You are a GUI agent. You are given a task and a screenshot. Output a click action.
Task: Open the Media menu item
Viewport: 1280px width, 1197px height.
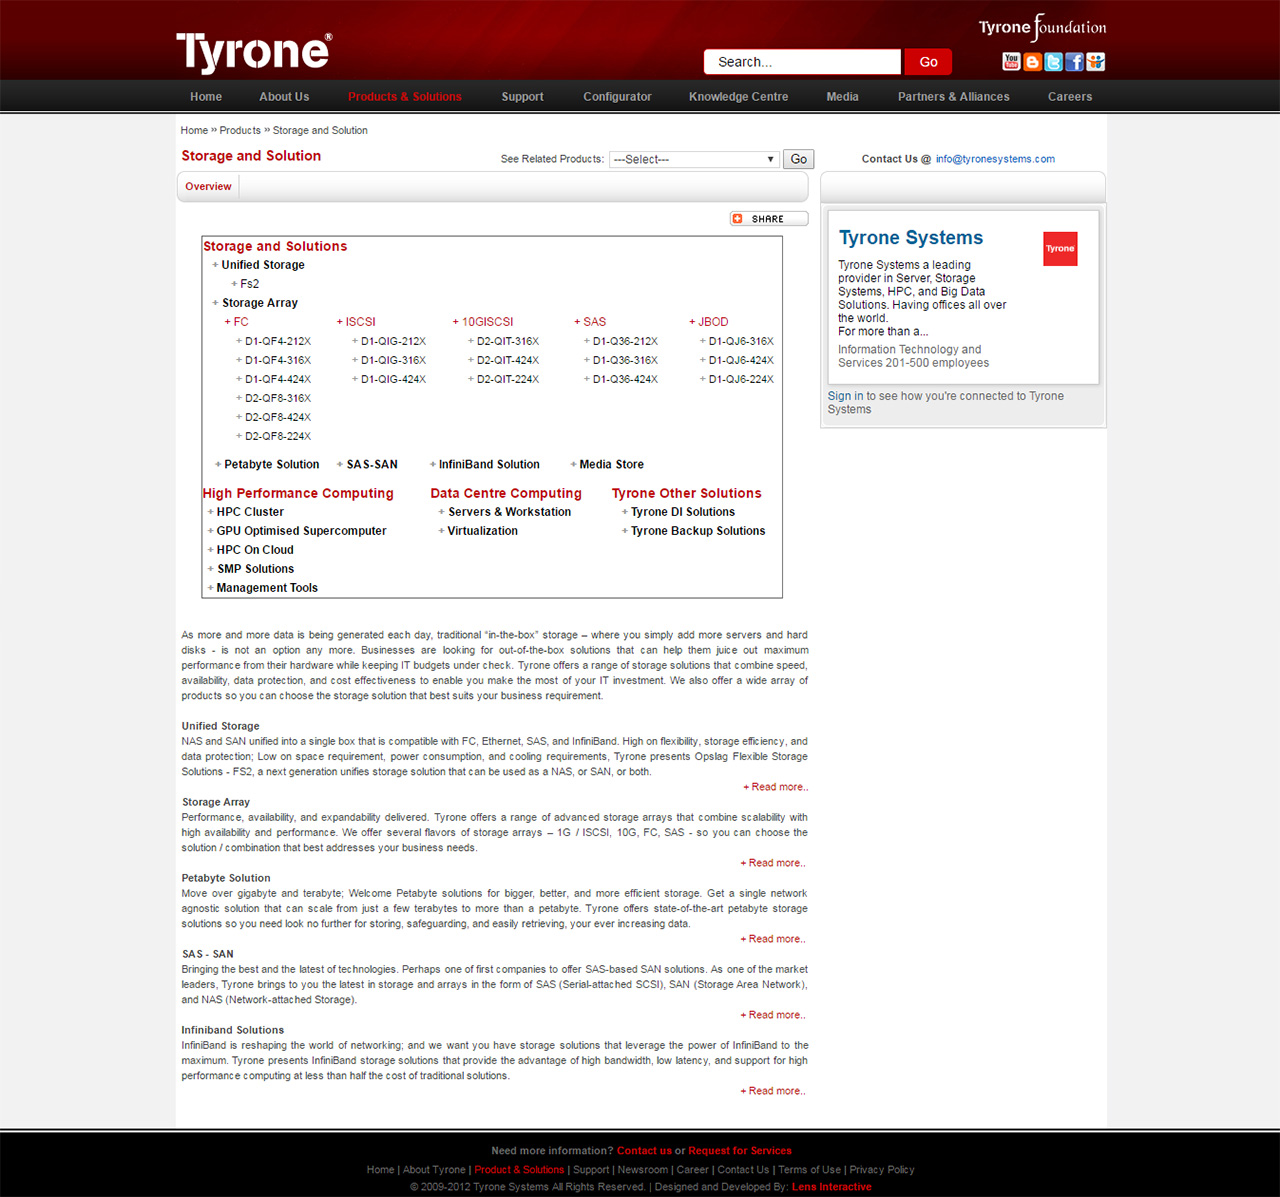tap(842, 97)
